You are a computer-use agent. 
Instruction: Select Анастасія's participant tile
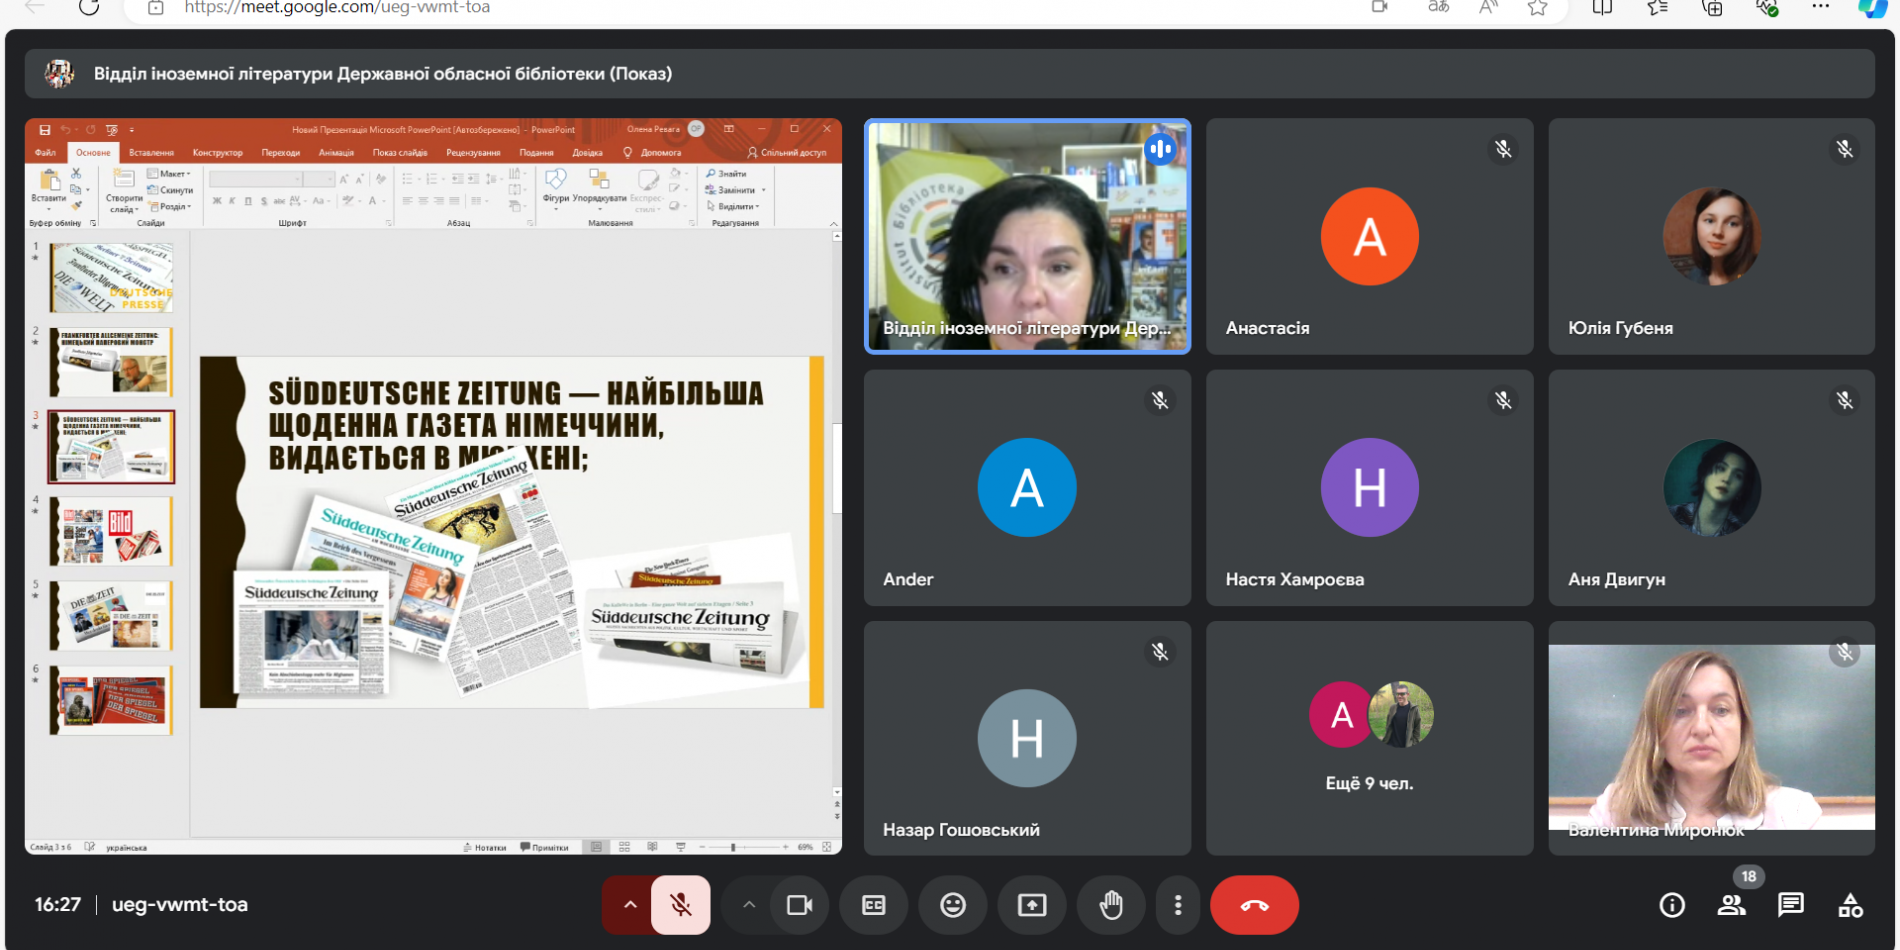click(1369, 236)
